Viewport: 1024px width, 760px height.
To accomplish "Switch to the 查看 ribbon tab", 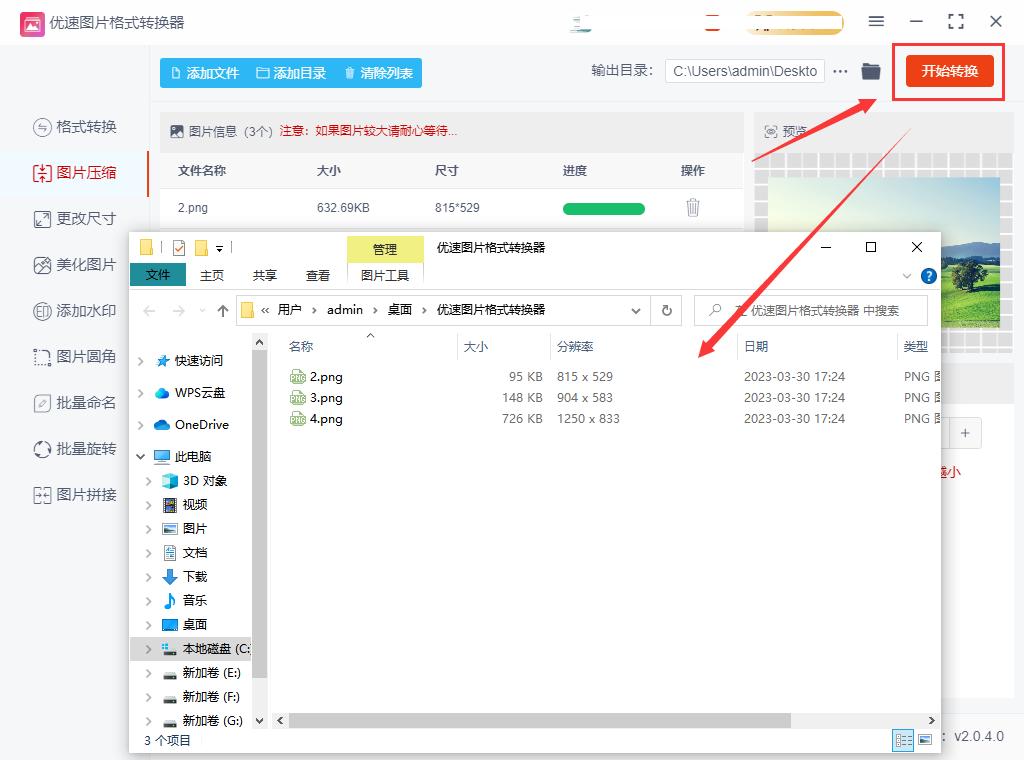I will (317, 275).
